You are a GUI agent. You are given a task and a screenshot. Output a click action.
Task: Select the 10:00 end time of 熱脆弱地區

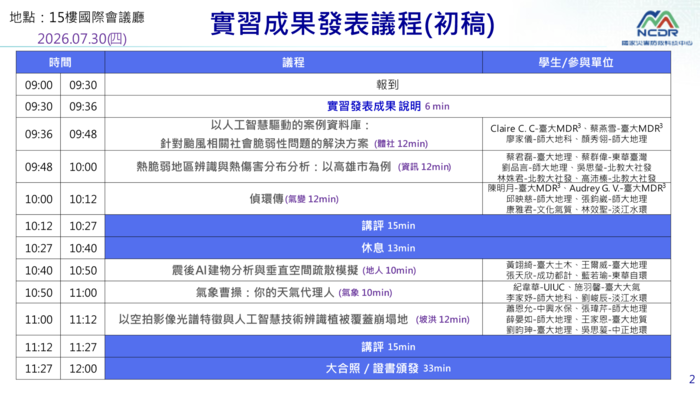(83, 167)
